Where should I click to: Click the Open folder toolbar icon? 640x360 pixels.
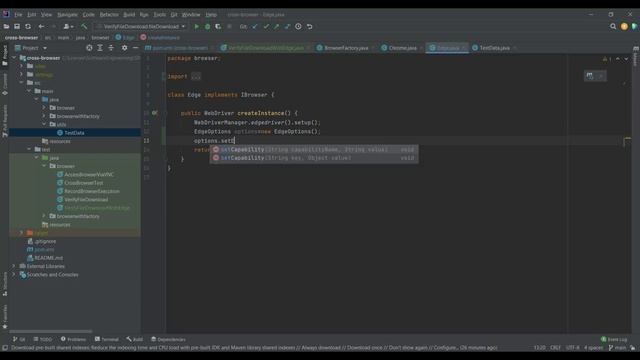[6, 27]
